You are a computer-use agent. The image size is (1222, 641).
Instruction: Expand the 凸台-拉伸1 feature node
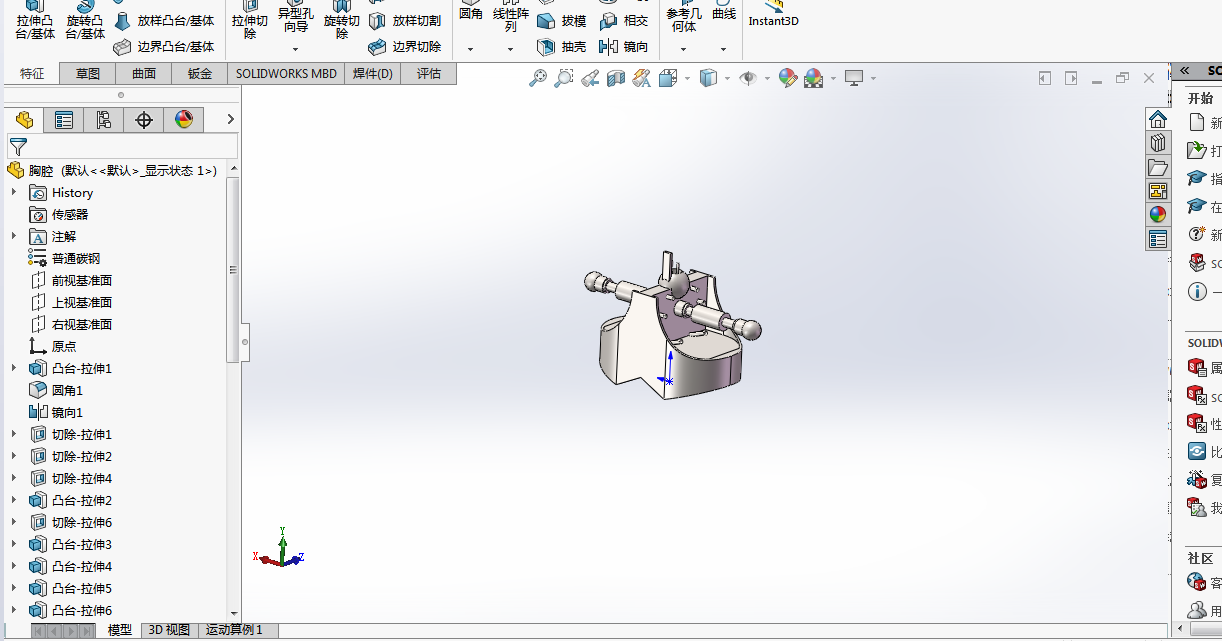click(14, 368)
